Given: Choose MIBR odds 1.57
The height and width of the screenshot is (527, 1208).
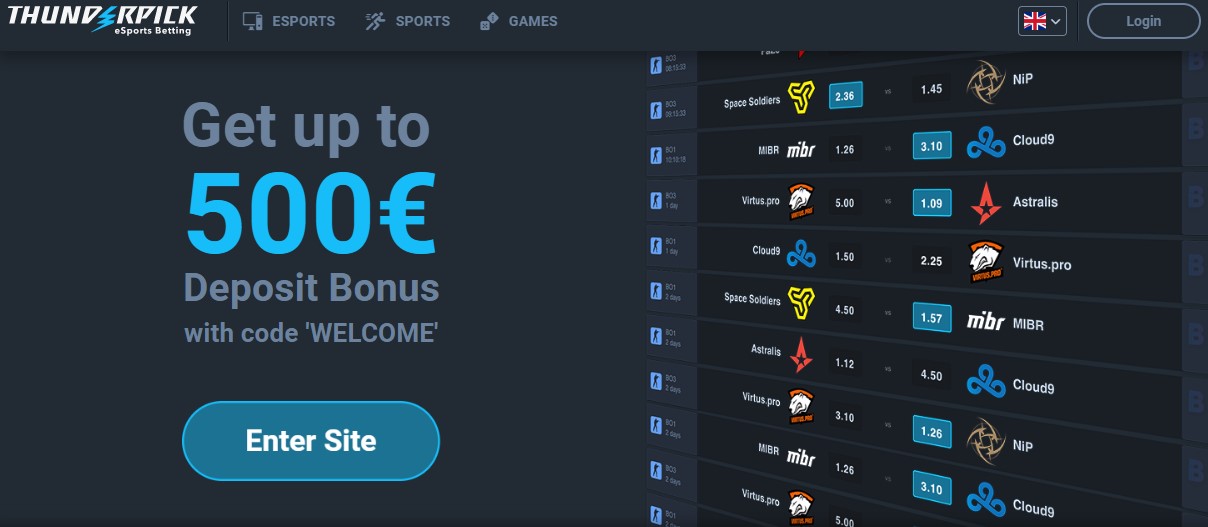Looking at the screenshot, I should (x=931, y=318).
